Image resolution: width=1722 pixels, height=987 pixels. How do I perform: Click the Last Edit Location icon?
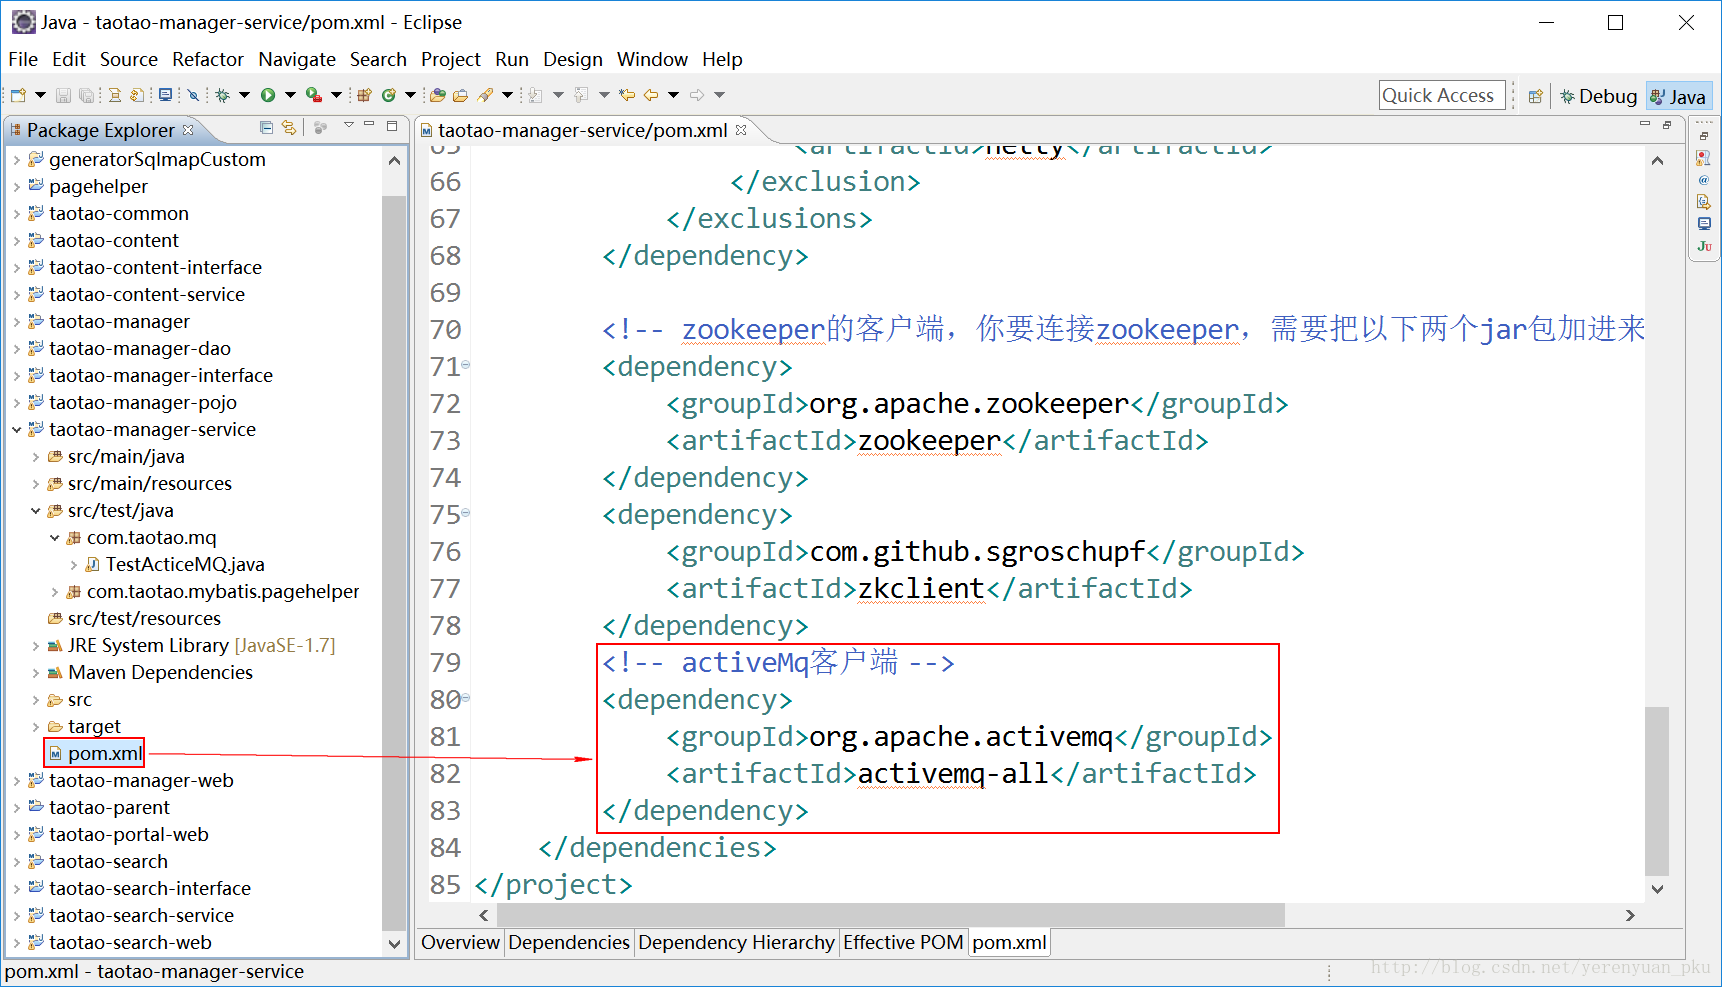tap(627, 95)
